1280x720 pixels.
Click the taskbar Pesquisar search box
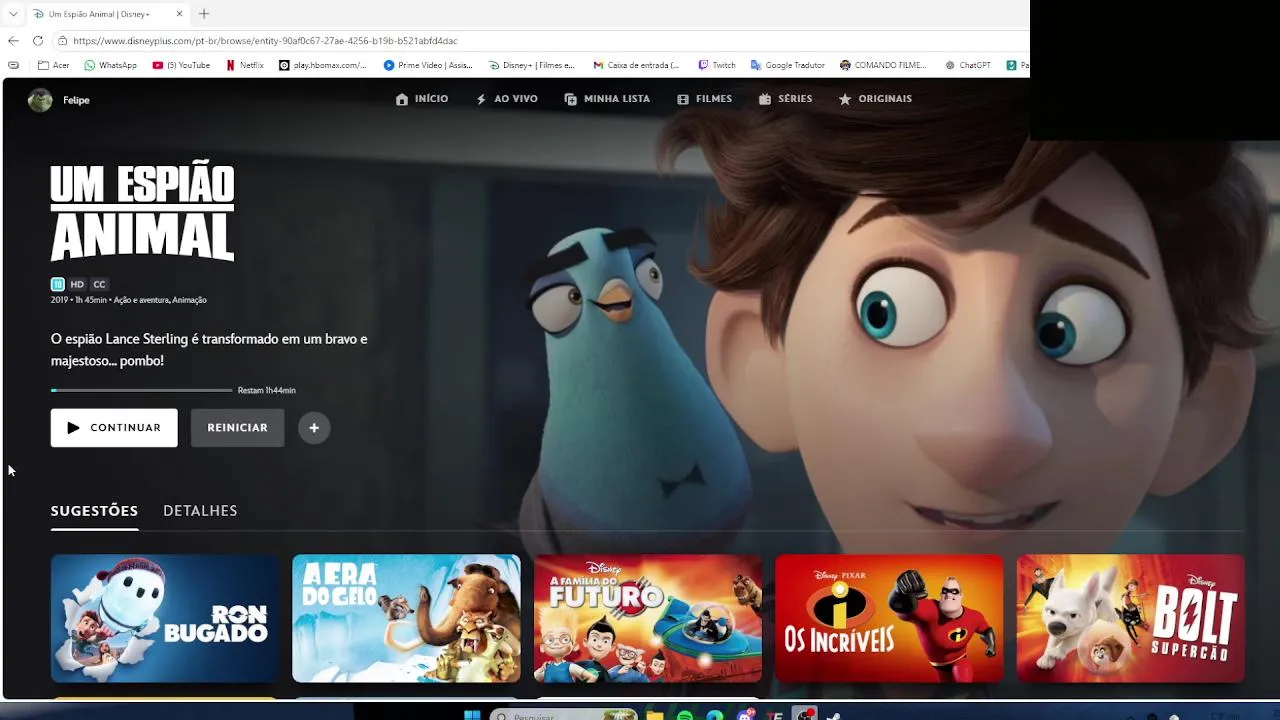[x=564, y=716]
